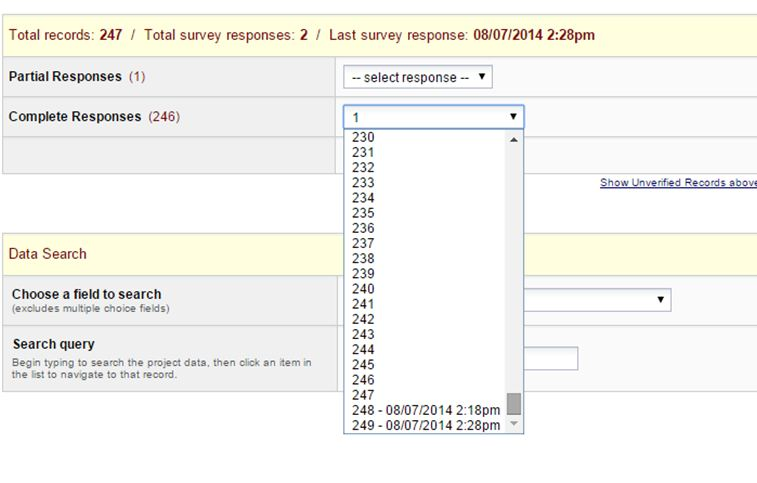Image resolution: width=757 pixels, height=483 pixels.
Task: Select response 249 dated 08/07/2014 2:28pm
Action: (x=425, y=425)
